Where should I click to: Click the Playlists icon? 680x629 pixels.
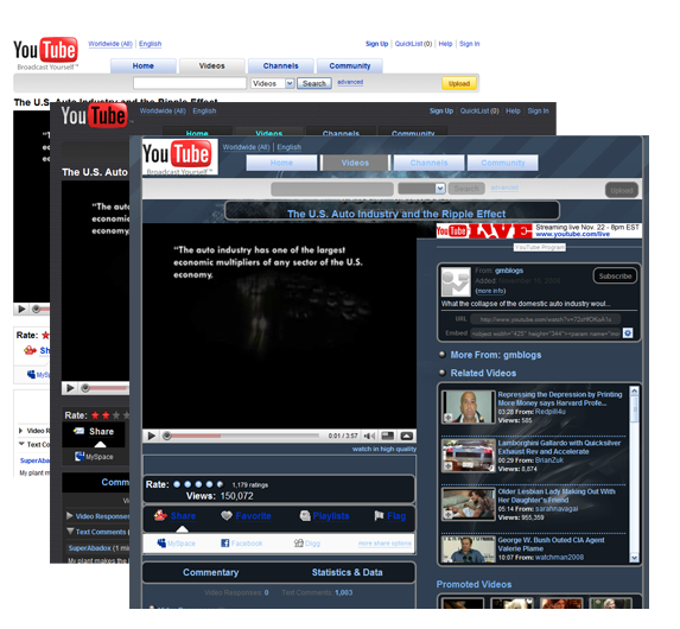tap(305, 515)
